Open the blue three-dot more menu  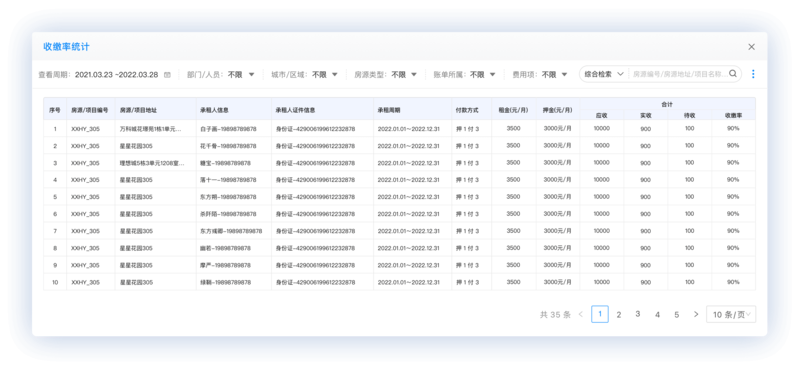[x=753, y=74]
